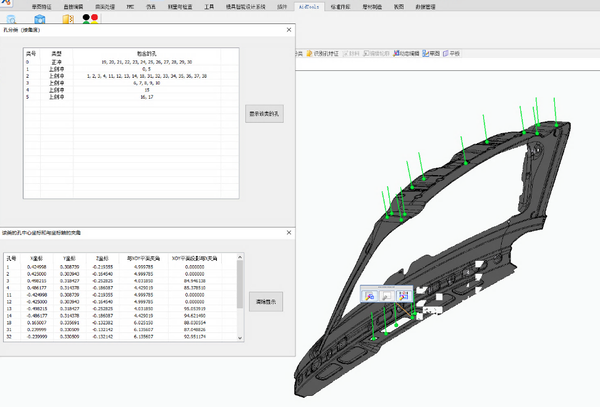Close the hole coordinates and angles dialog

point(291,231)
